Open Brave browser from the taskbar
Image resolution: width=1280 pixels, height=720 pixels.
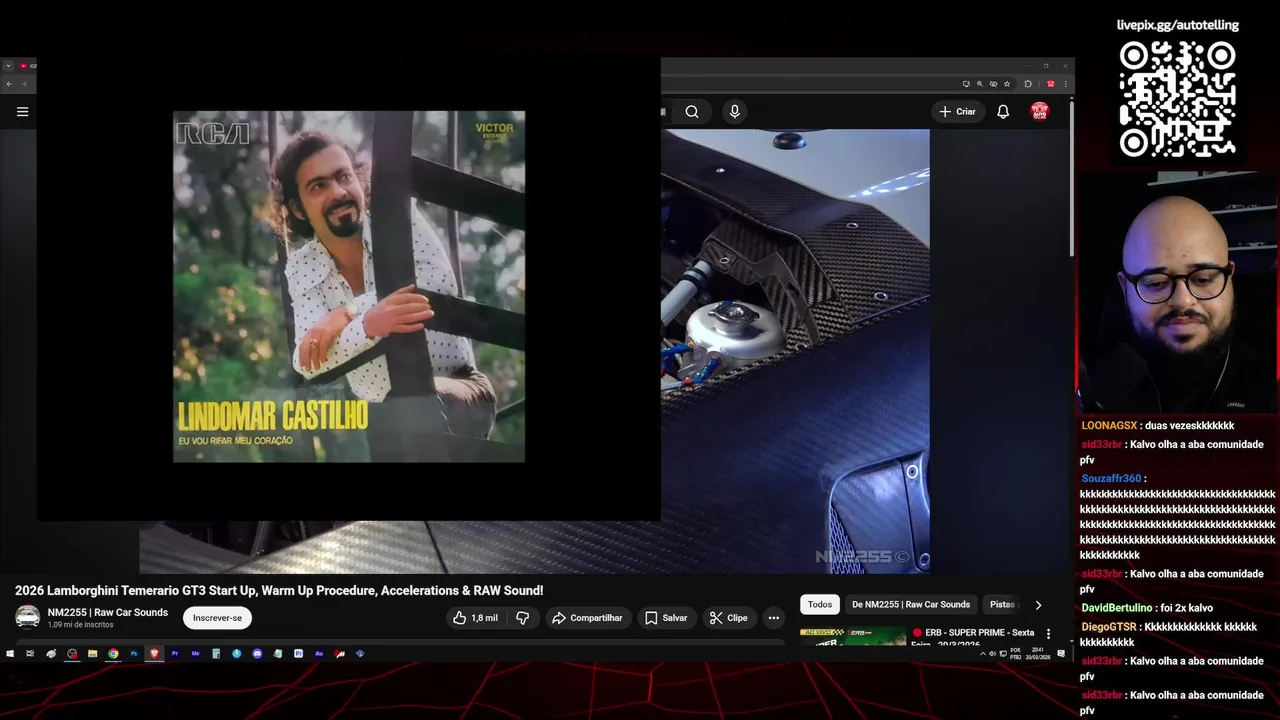(x=154, y=654)
